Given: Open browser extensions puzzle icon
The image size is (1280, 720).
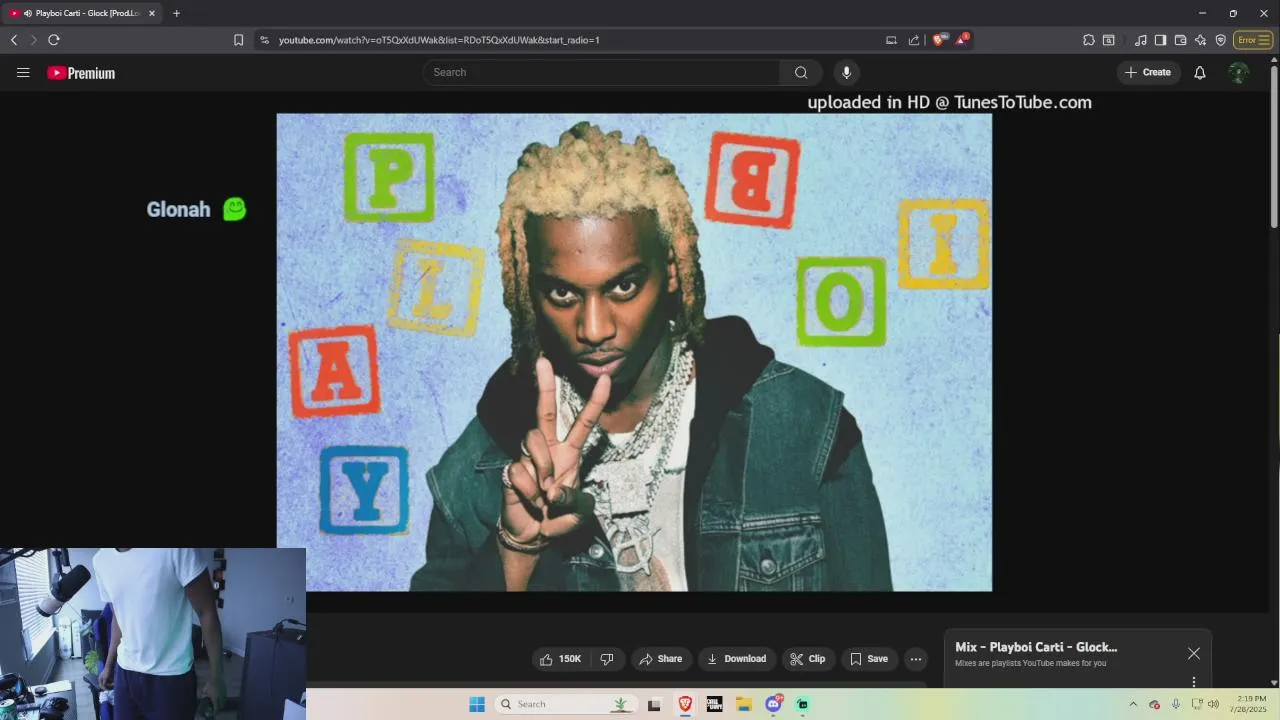Looking at the screenshot, I should pos(1089,40).
